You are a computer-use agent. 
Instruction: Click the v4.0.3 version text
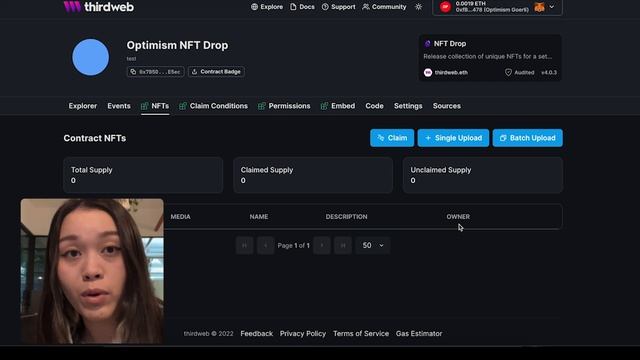click(x=549, y=72)
